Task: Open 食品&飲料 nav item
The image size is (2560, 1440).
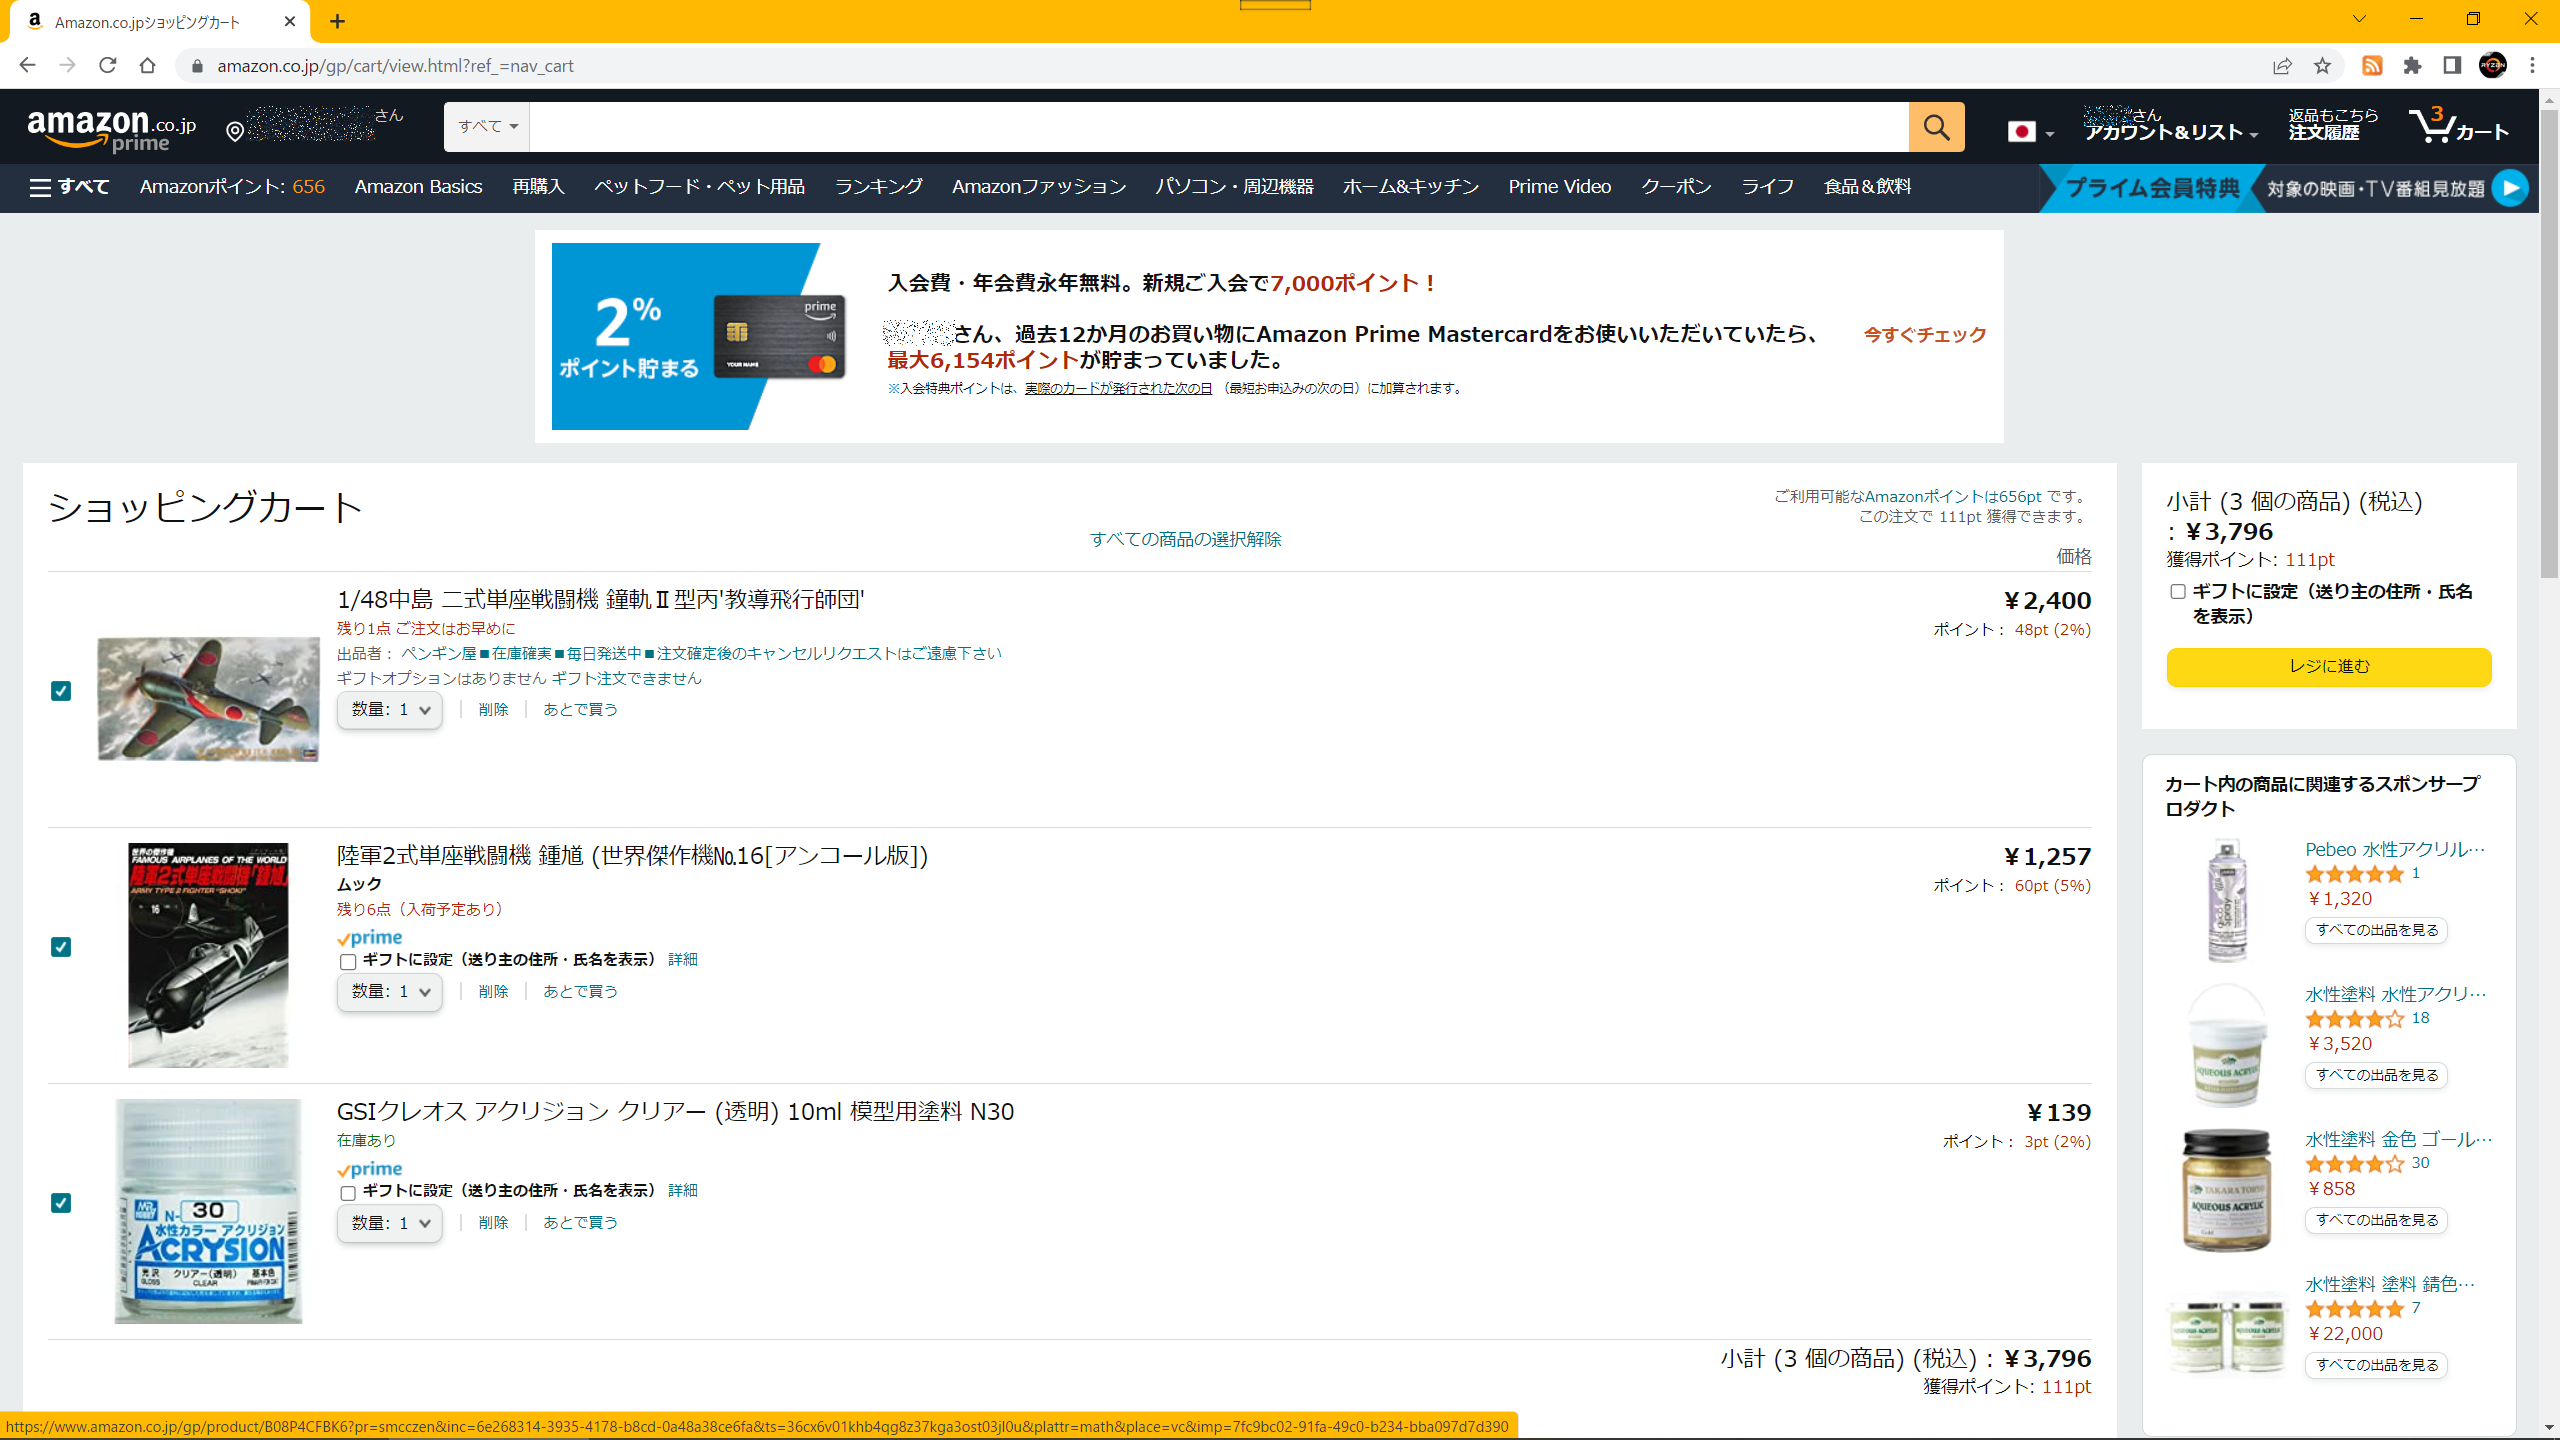Action: (x=1867, y=187)
